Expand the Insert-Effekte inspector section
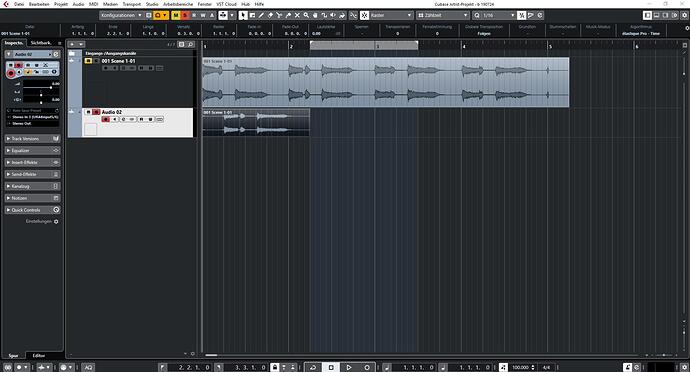The image size is (690, 372). [x=33, y=162]
